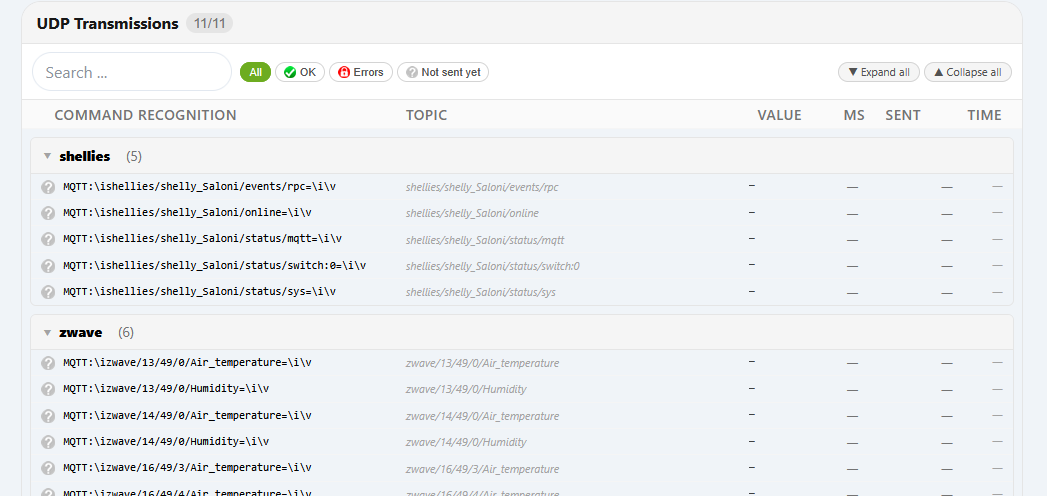Click topic shellies/shelly_Saloni/status/sys
The height and width of the screenshot is (496, 1047).
click(x=481, y=292)
